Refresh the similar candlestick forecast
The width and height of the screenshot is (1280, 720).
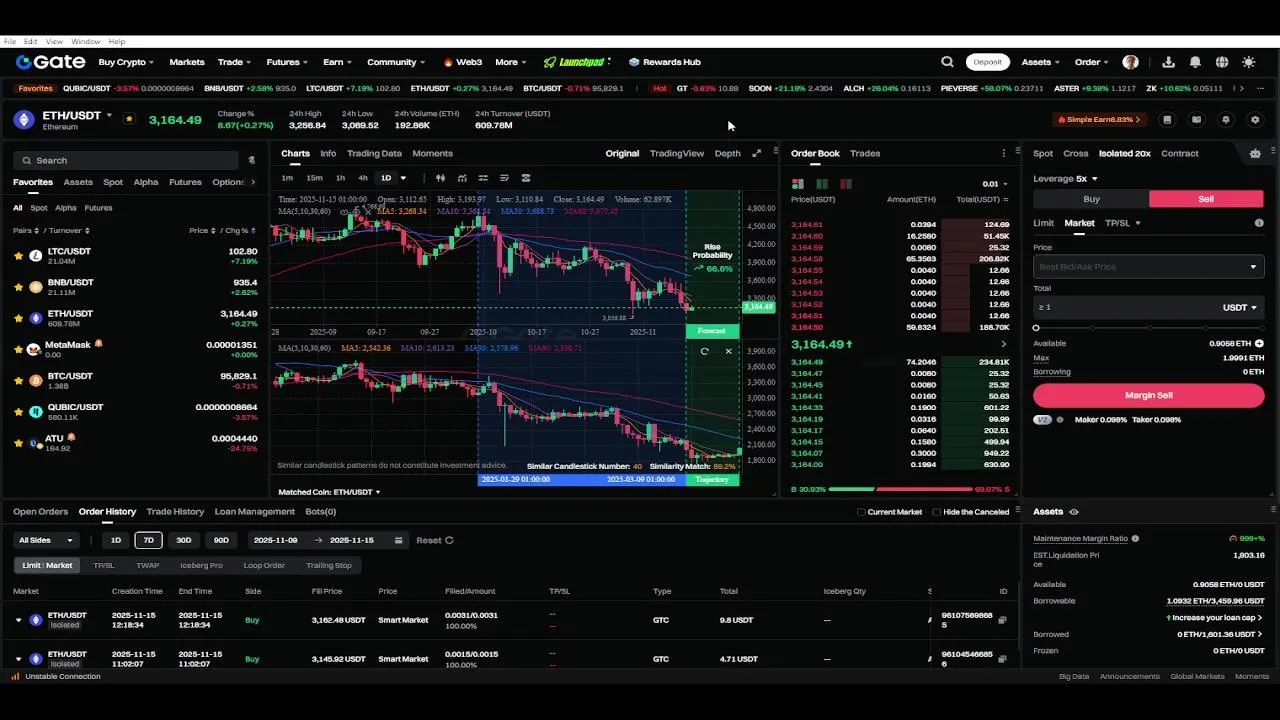click(704, 351)
